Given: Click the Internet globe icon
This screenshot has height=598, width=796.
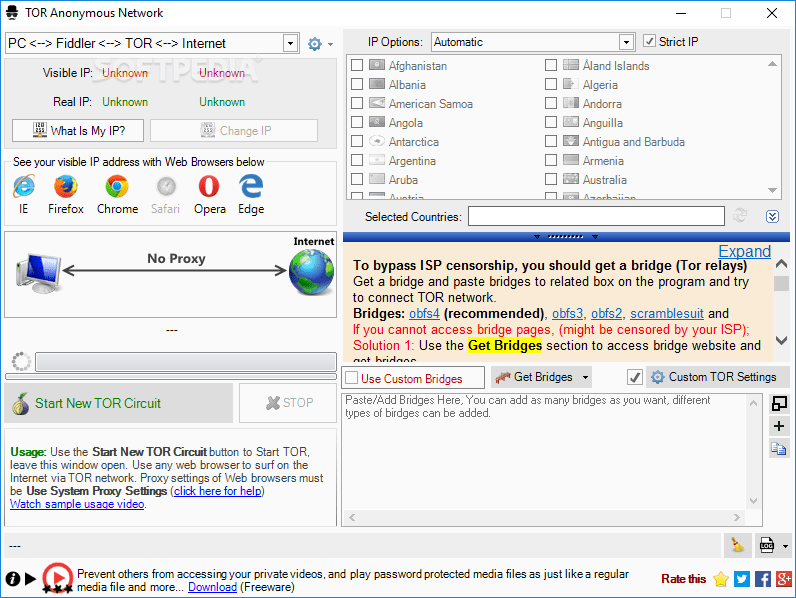Looking at the screenshot, I should point(311,272).
